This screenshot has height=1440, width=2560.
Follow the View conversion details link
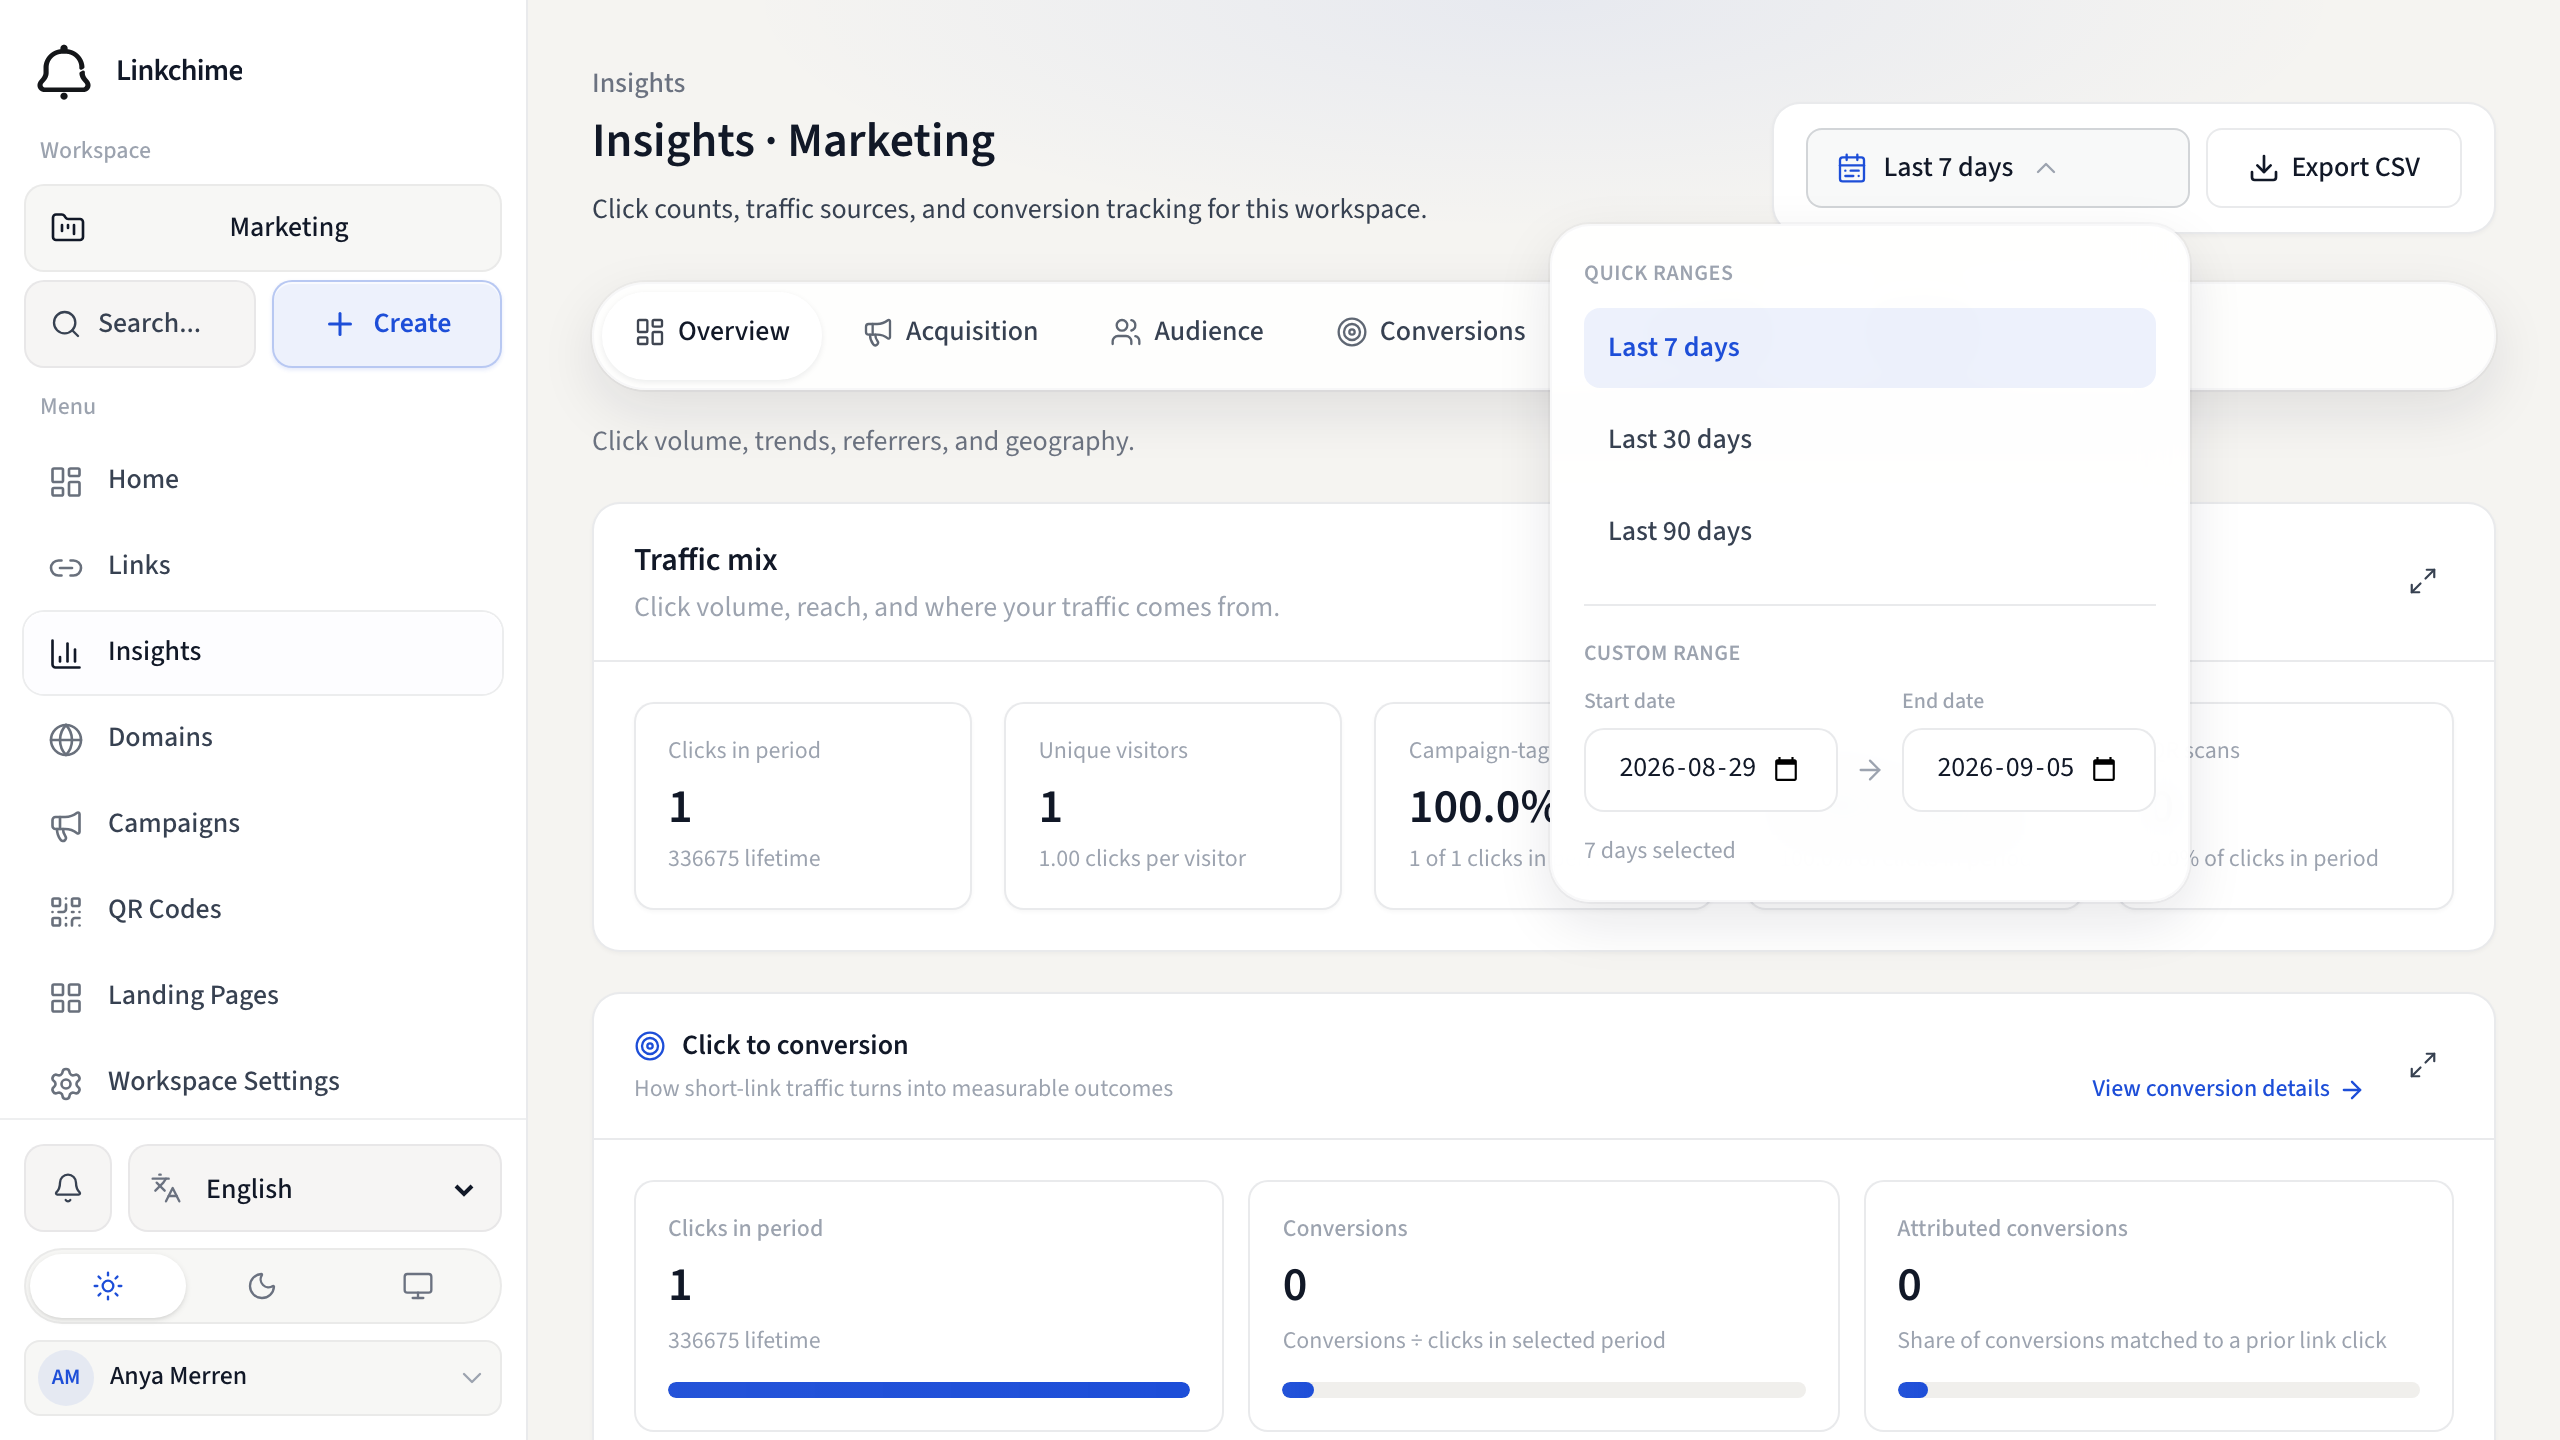2227,1088
